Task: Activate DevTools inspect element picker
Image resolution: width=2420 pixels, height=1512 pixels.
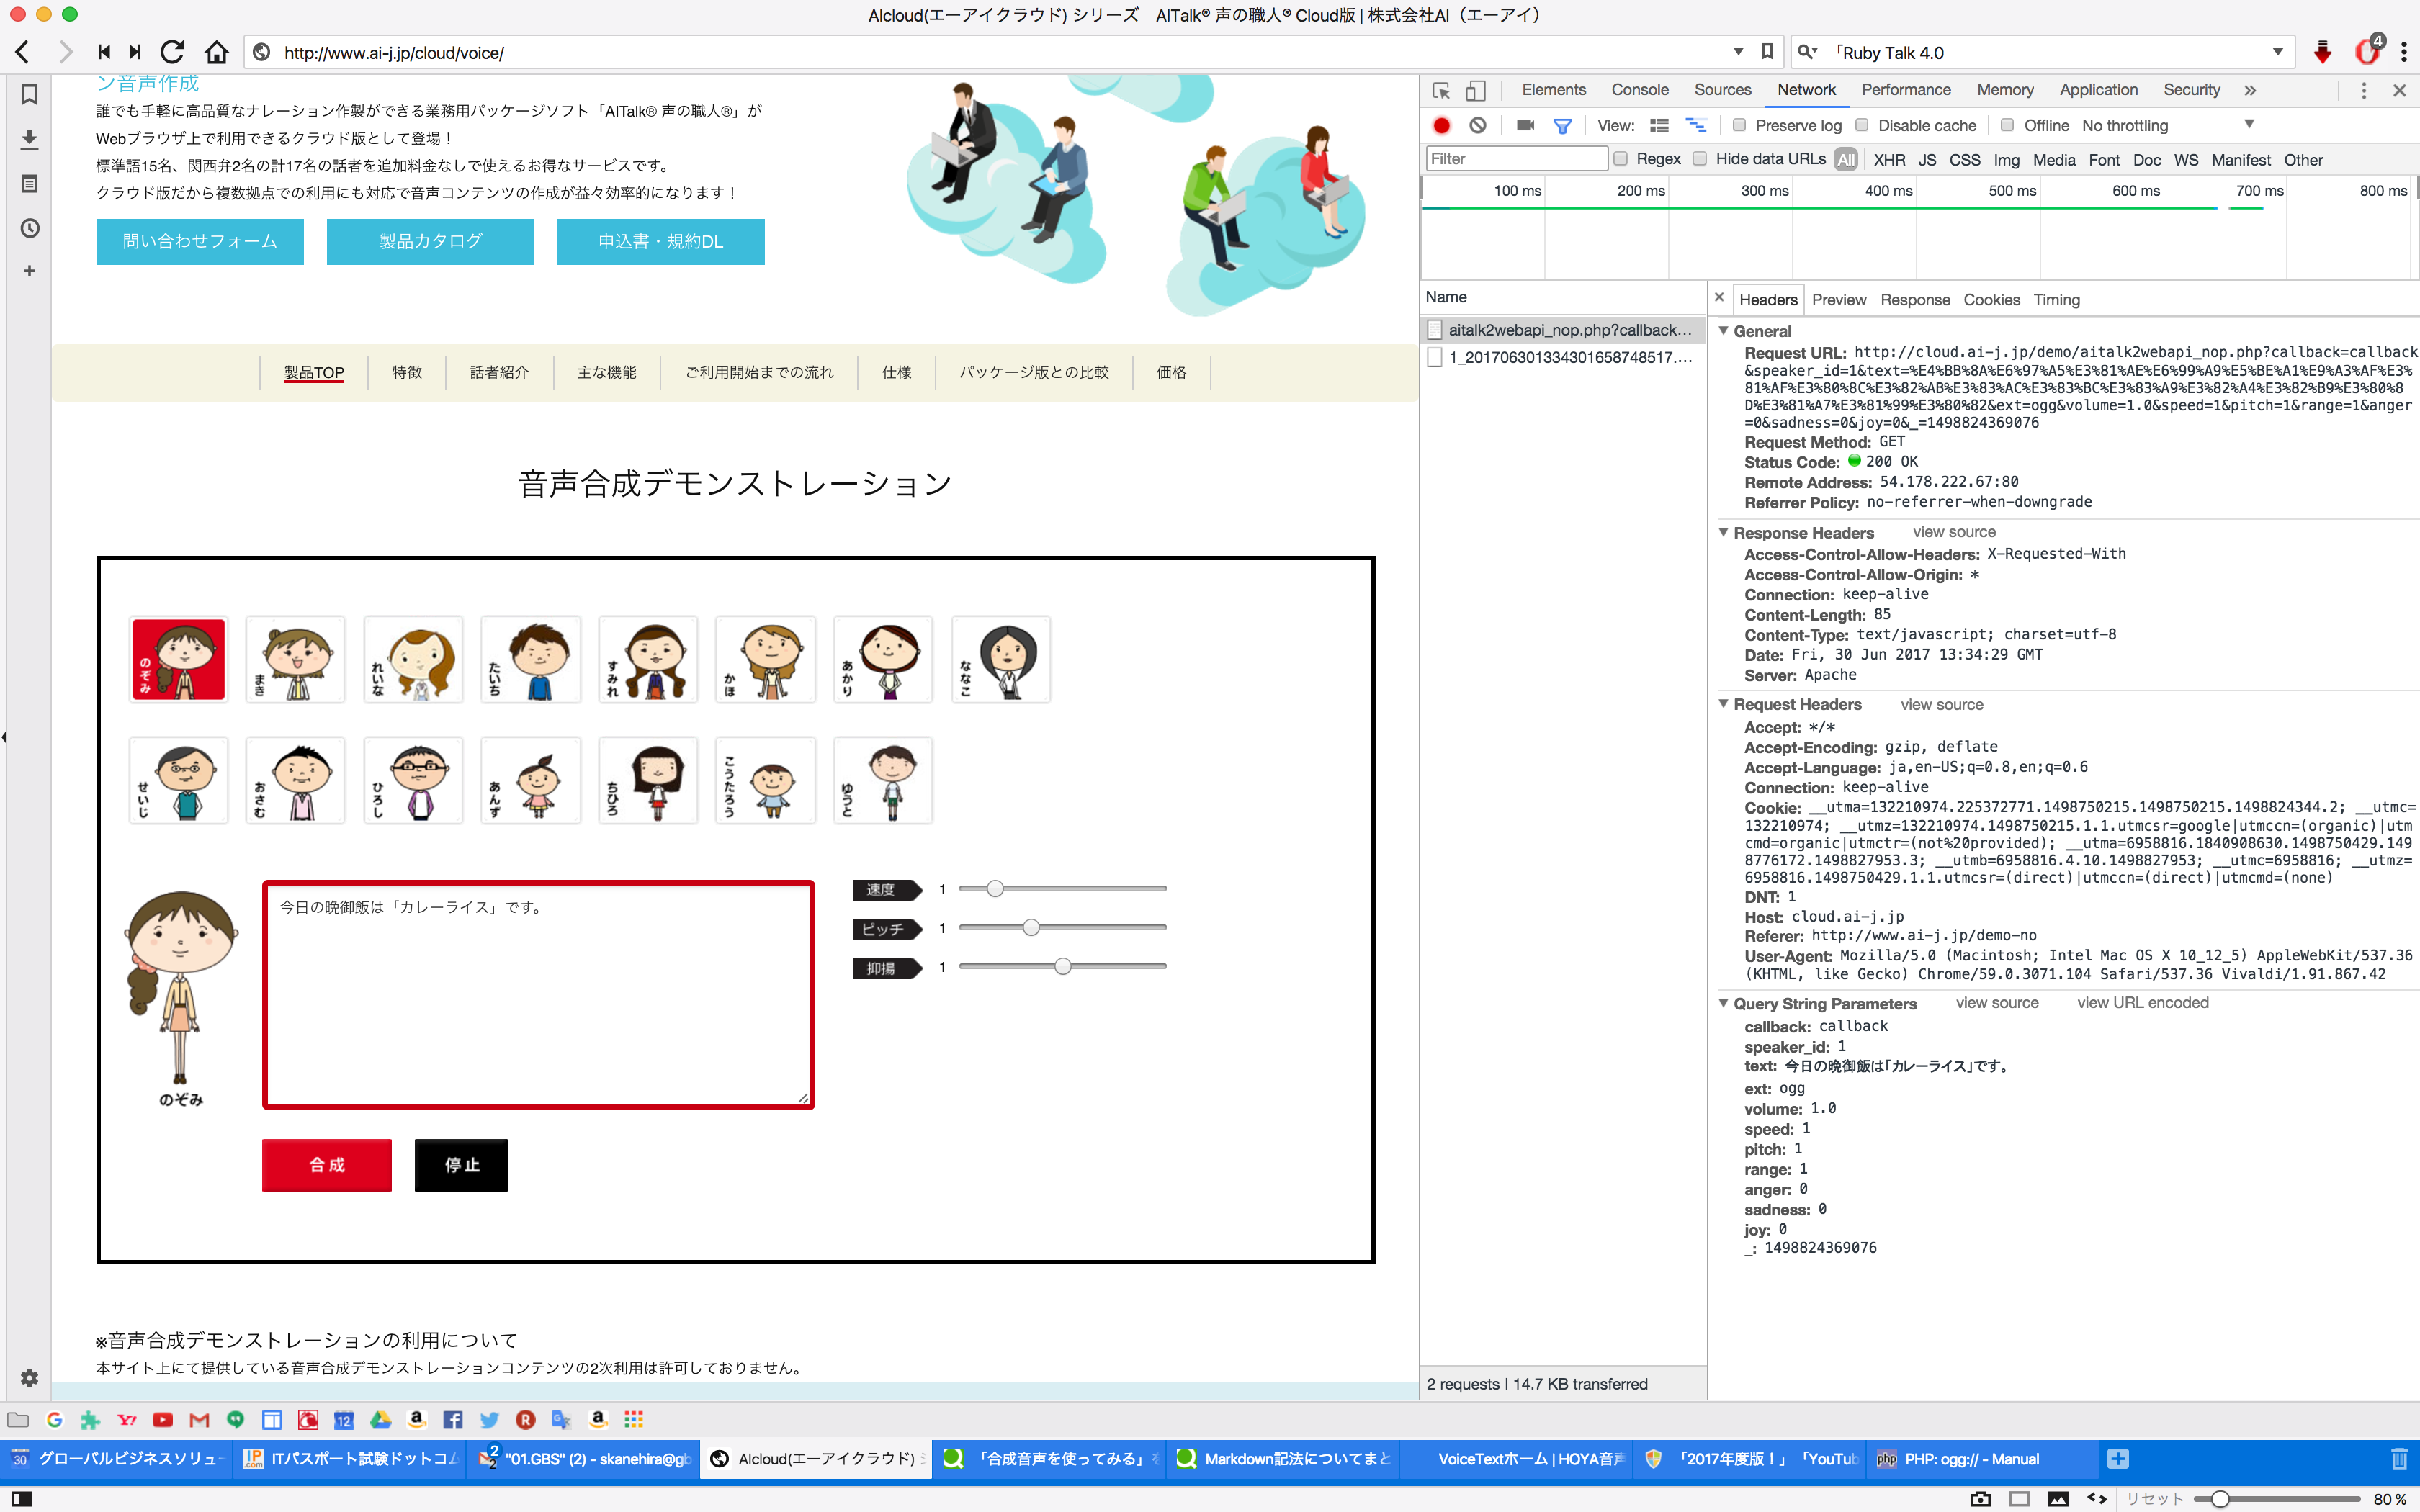Action: (x=1441, y=90)
